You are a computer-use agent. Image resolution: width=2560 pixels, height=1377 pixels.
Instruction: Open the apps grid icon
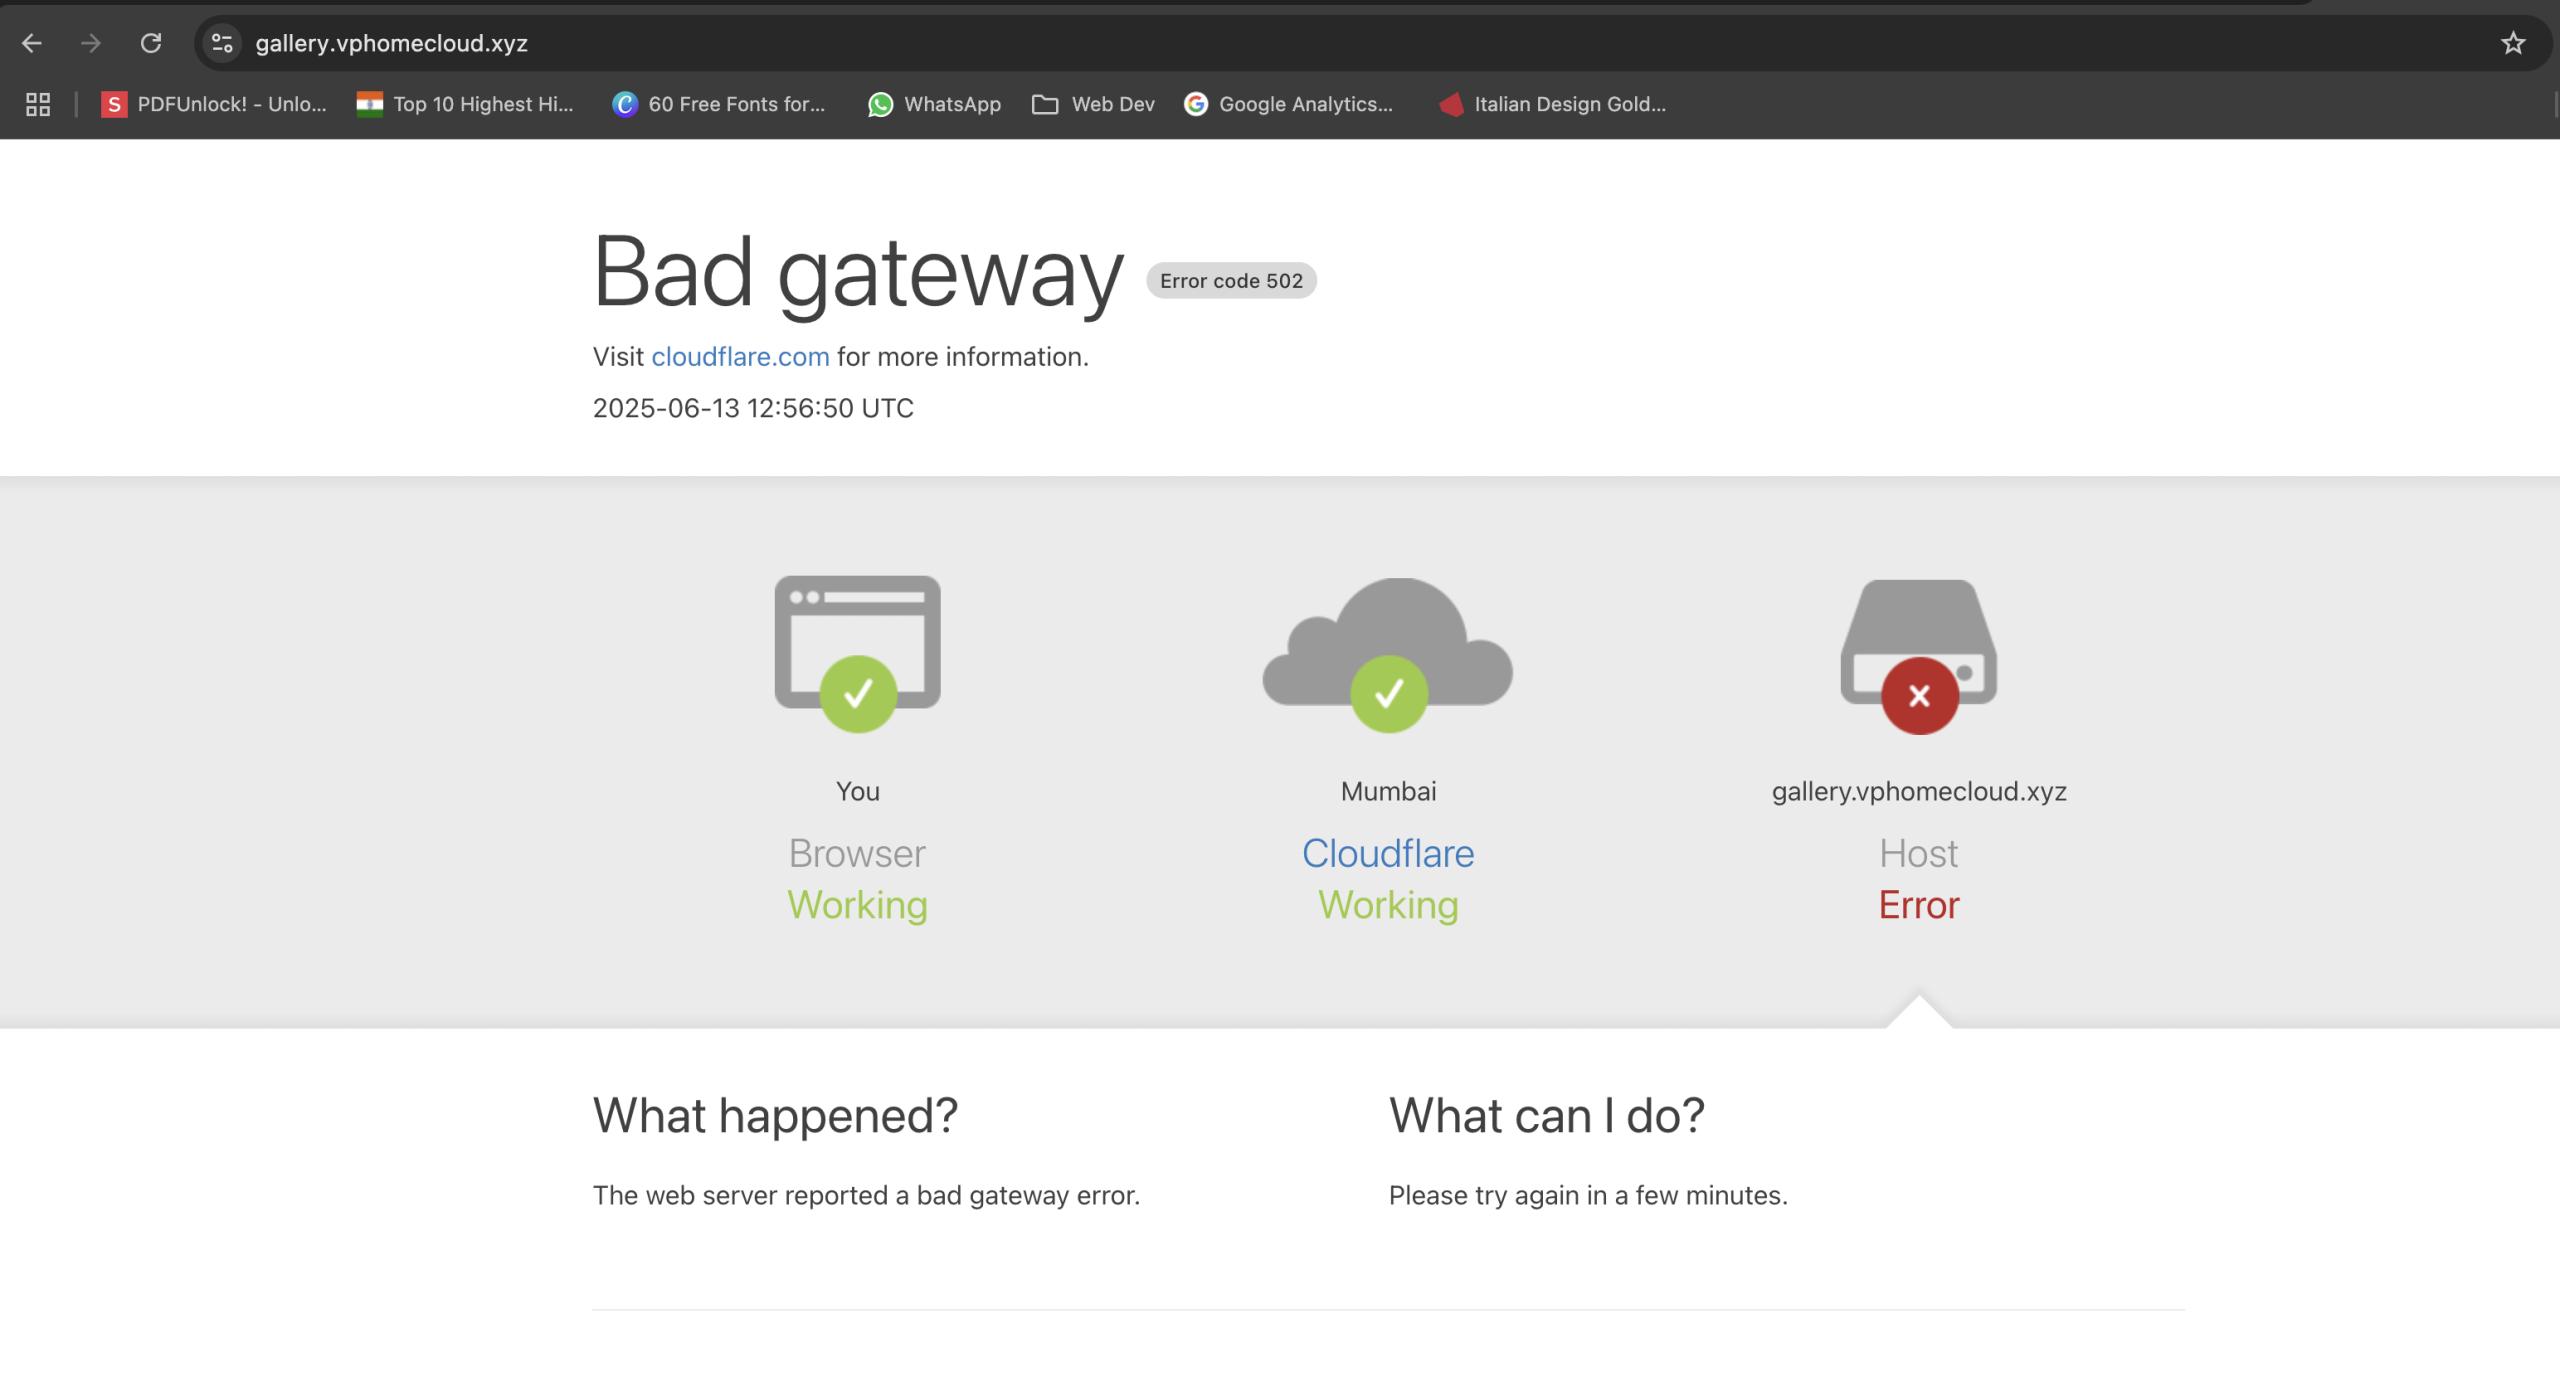38,104
